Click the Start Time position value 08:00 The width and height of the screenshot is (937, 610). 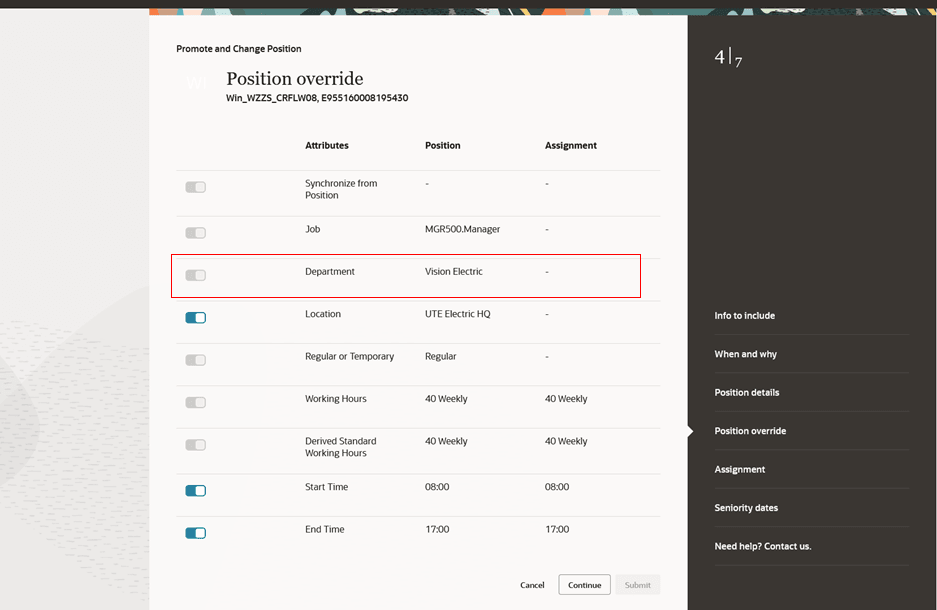(x=437, y=487)
